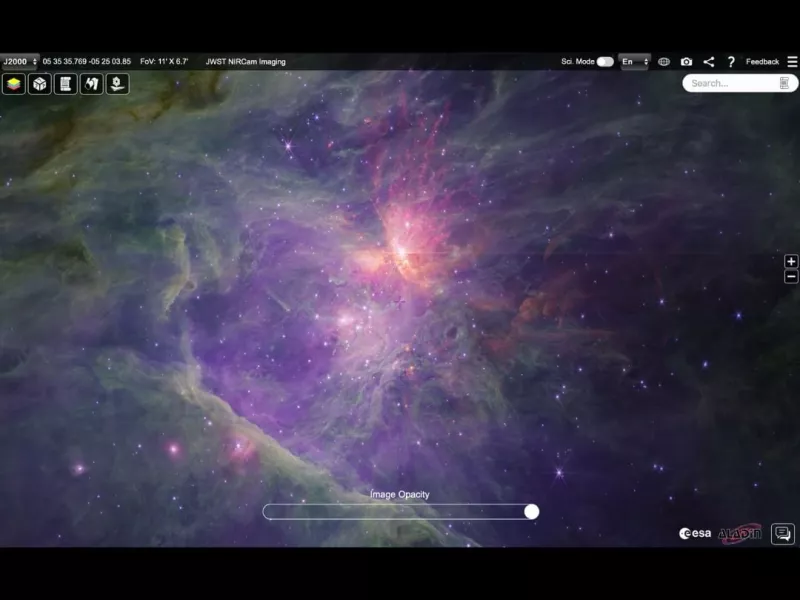Open the J2000 coordinate frame dropdown
Viewport: 800px width, 600px height.
(x=20, y=62)
